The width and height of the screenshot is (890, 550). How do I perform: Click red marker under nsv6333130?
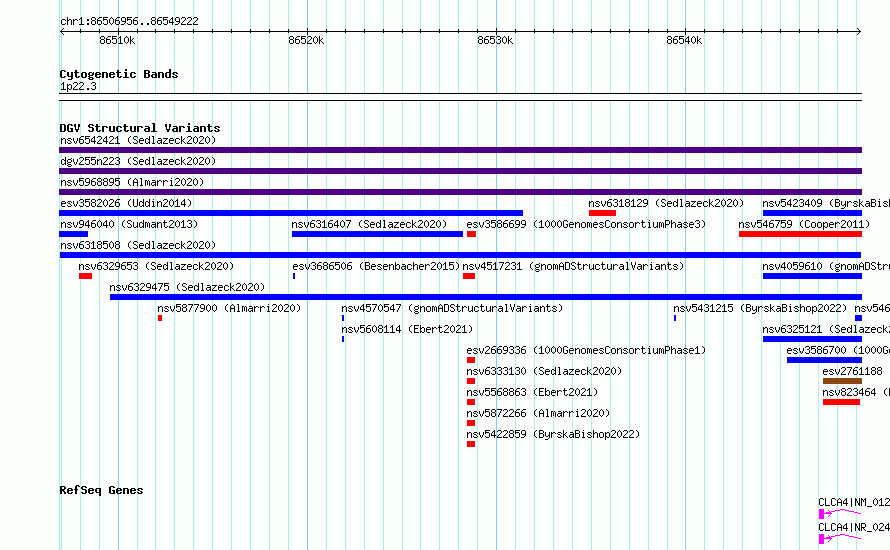471,381
